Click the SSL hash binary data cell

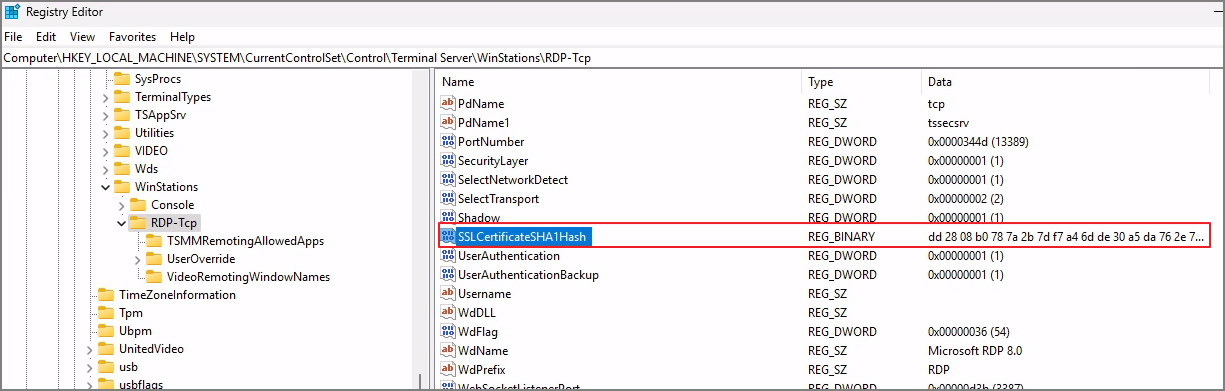pos(1066,237)
